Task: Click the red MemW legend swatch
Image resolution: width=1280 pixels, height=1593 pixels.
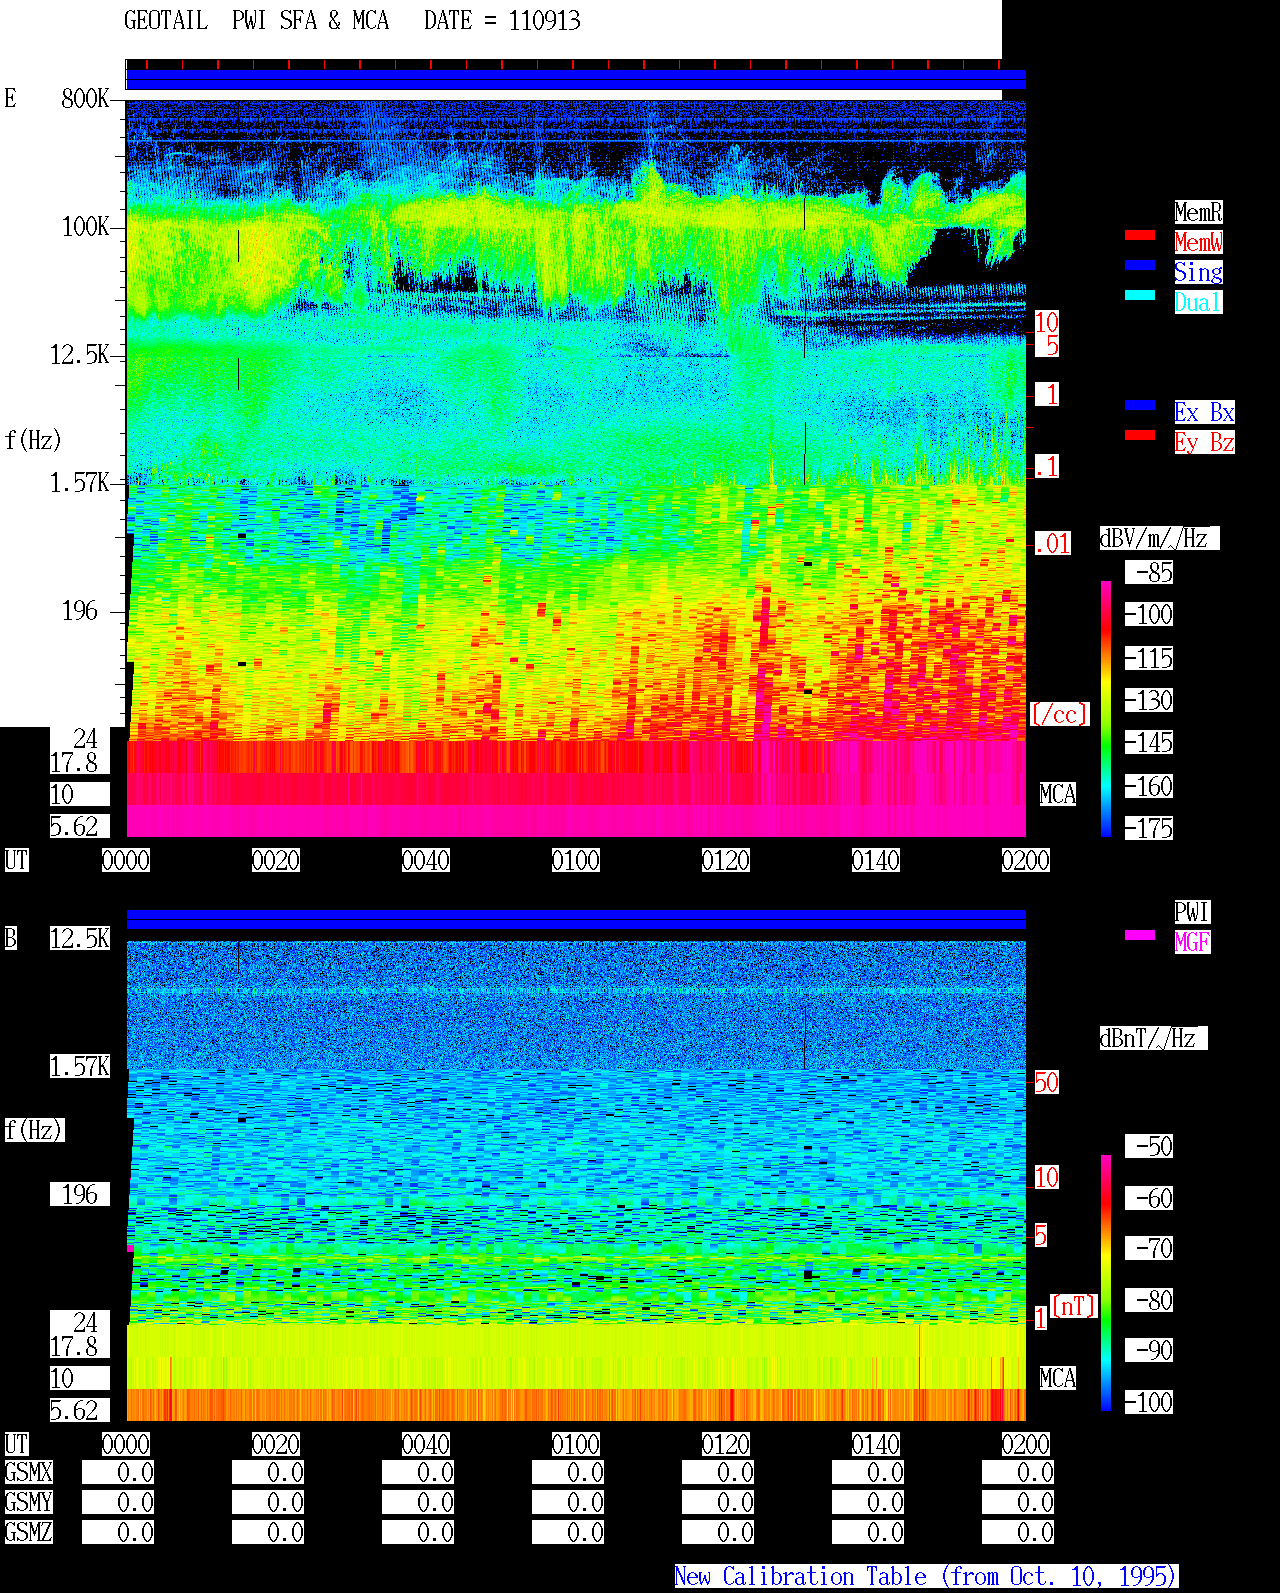Action: pos(1140,235)
